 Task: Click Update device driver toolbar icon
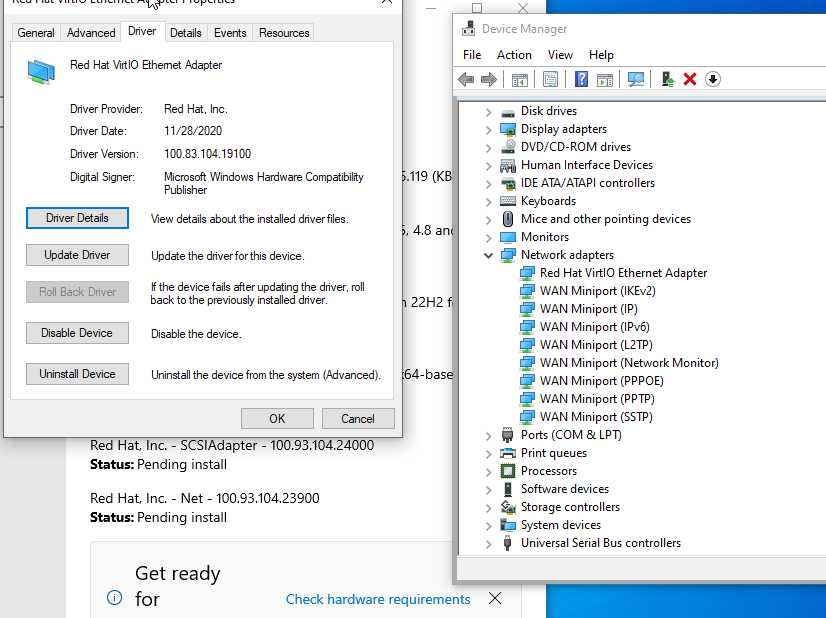pos(667,80)
